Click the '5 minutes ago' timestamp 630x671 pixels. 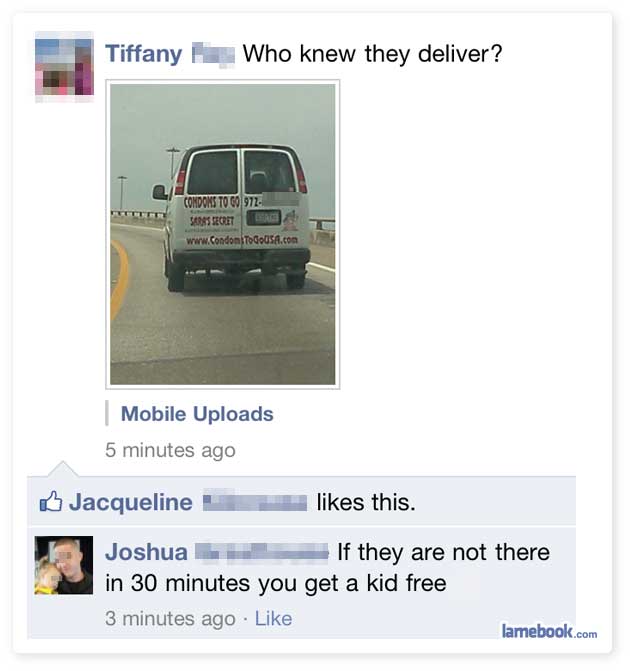pyautogui.click(x=170, y=450)
